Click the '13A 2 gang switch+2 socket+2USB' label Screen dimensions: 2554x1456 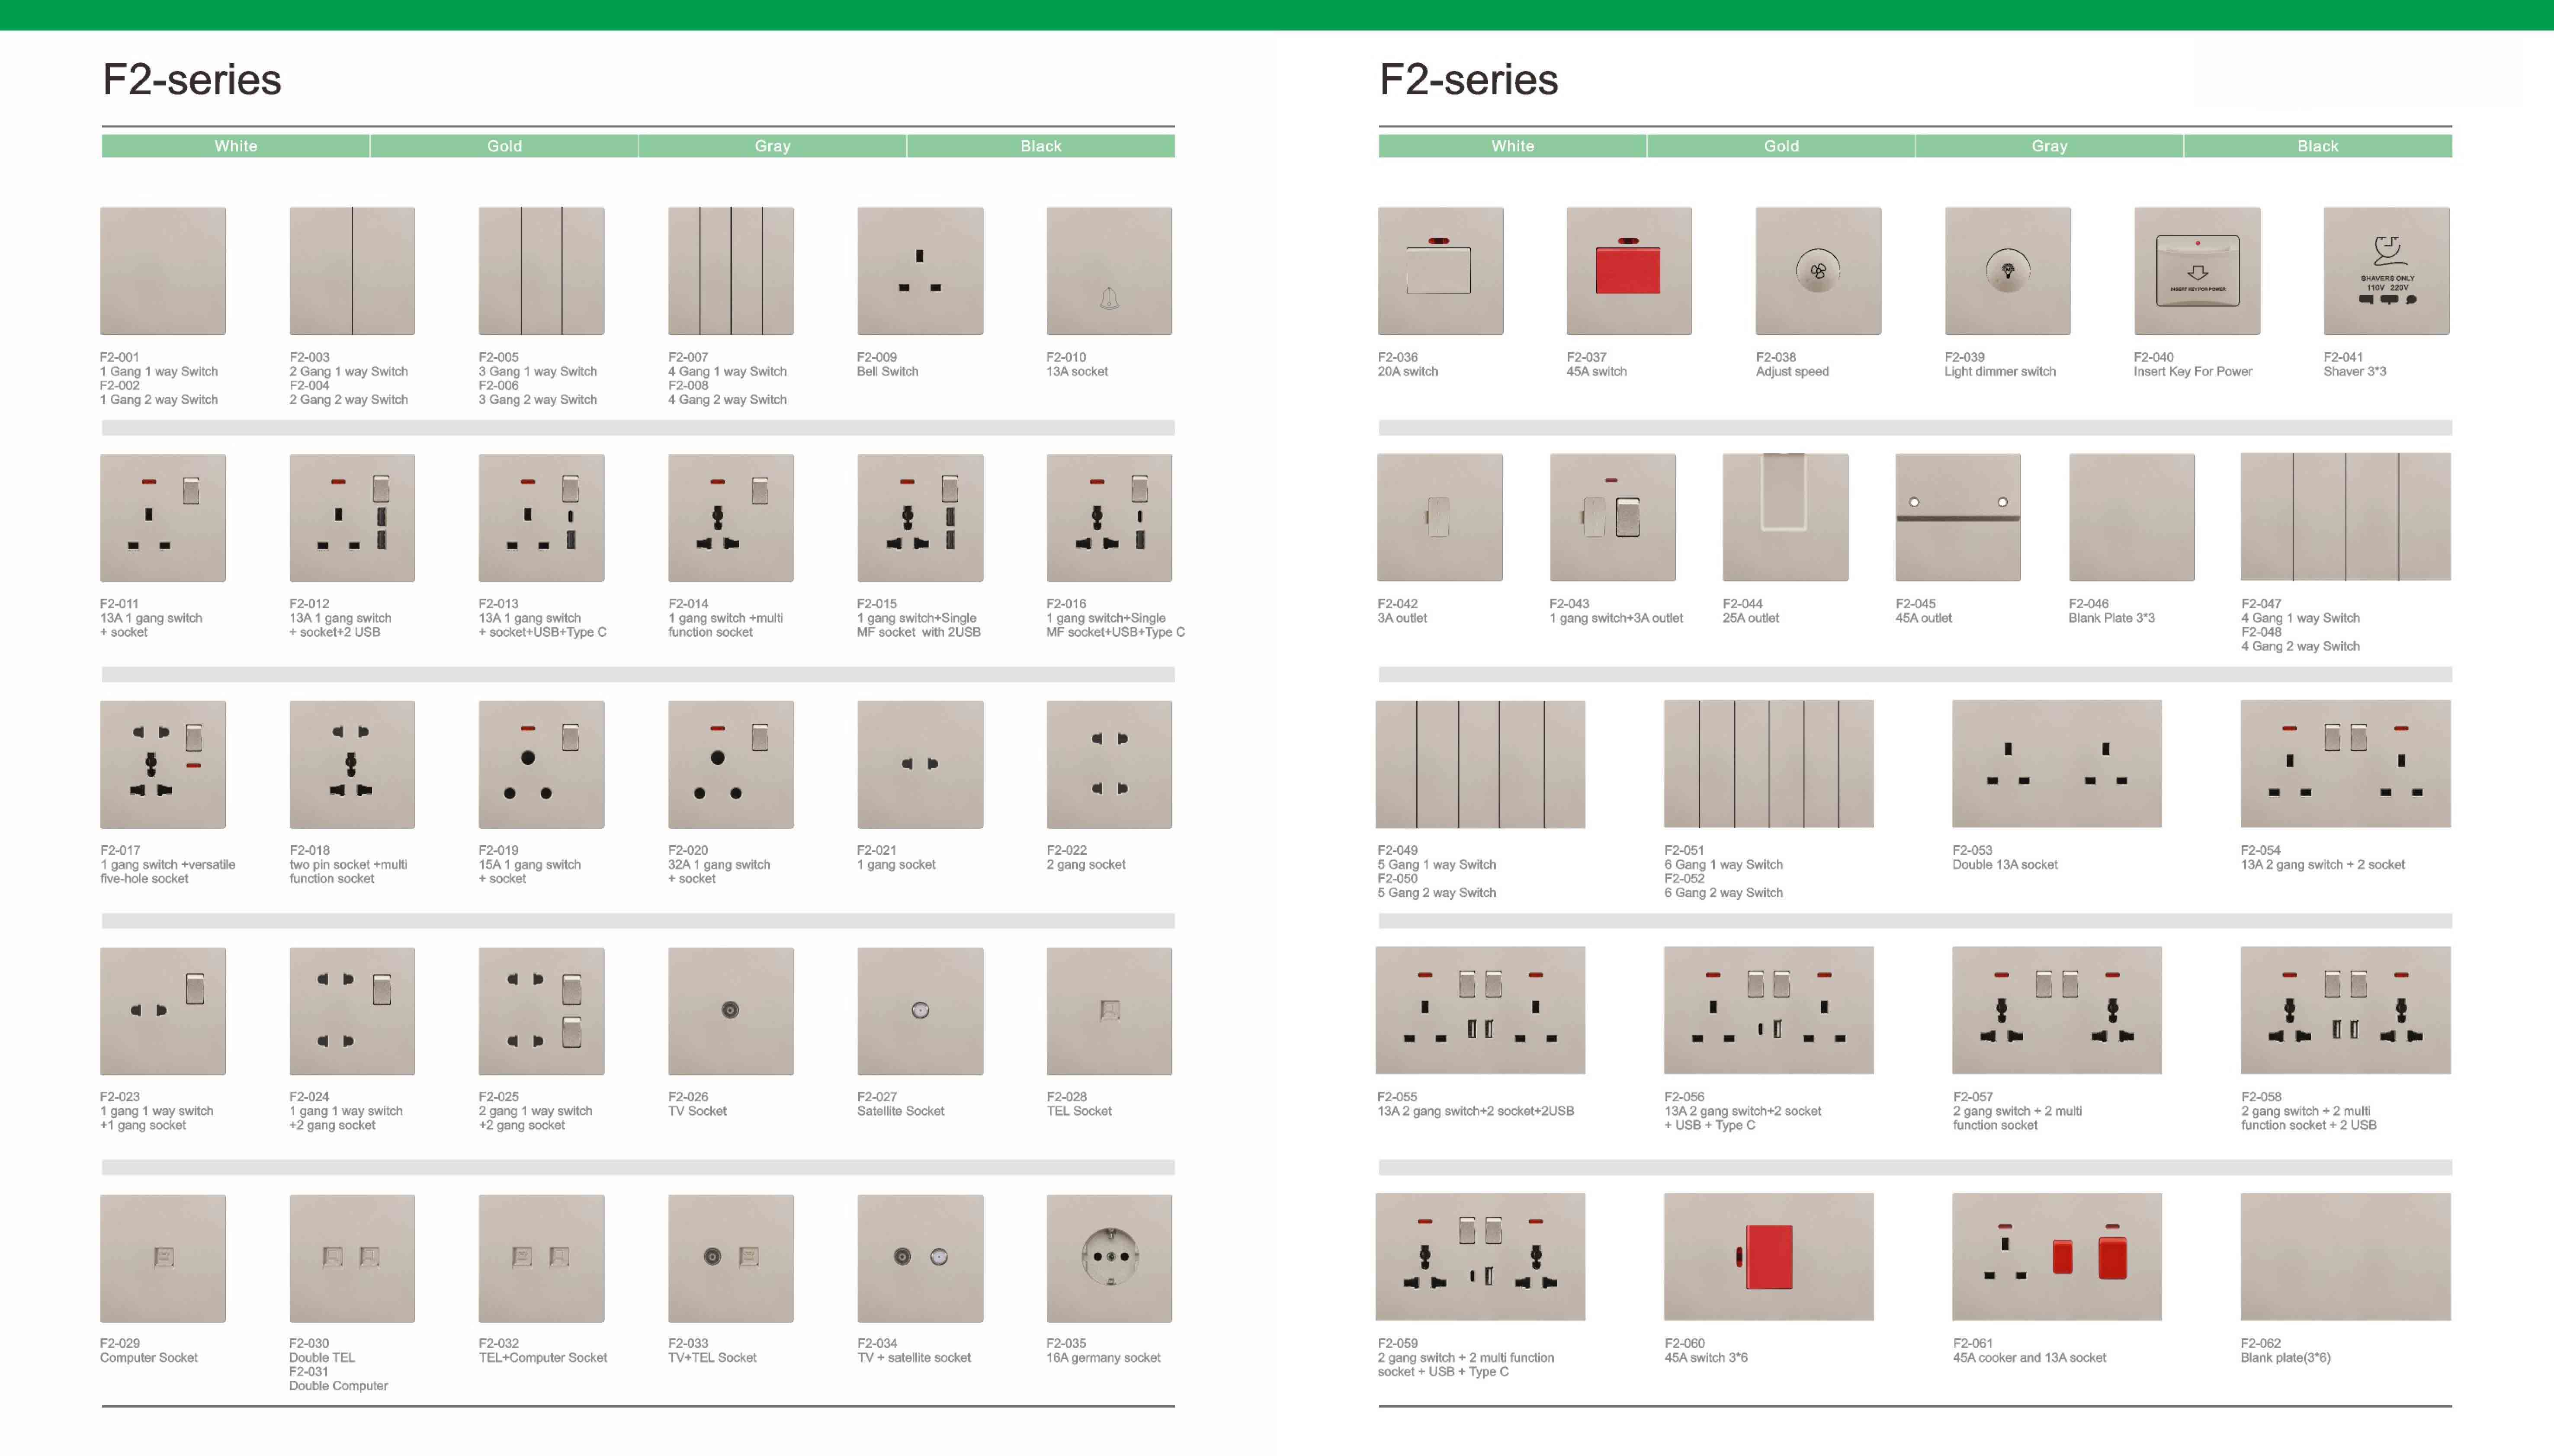pyautogui.click(x=1475, y=1112)
